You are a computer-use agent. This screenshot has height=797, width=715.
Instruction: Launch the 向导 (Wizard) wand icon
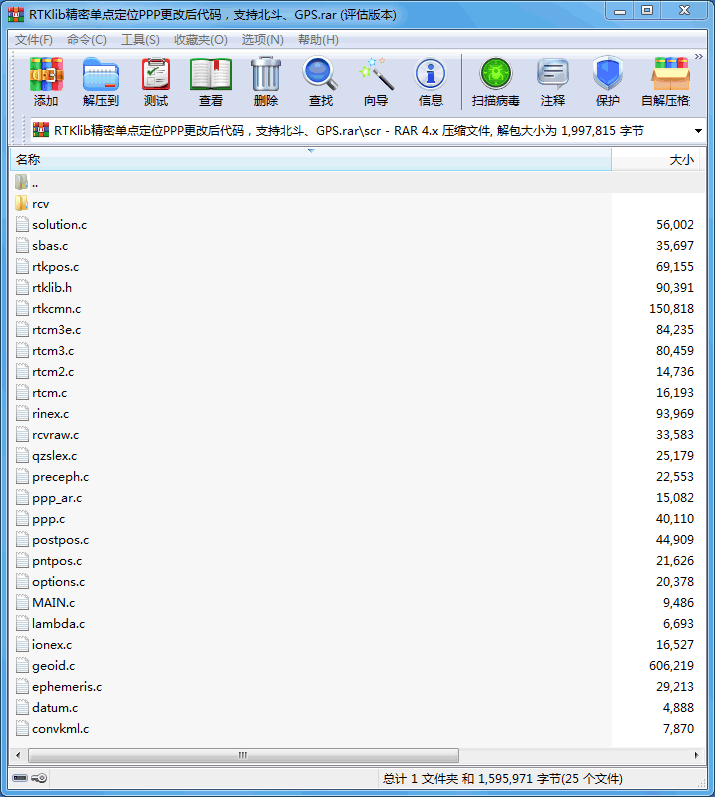[376, 82]
